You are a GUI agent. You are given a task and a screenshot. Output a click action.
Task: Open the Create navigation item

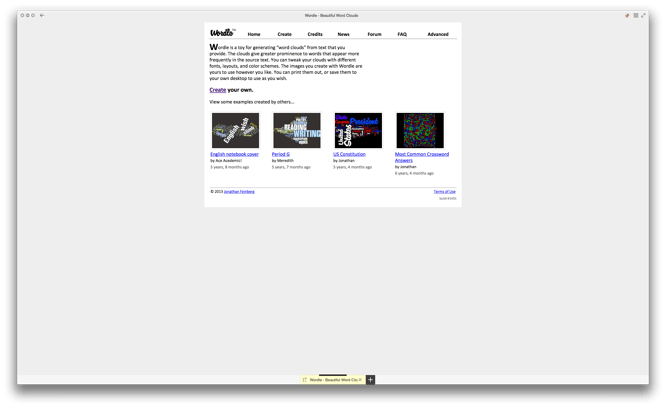click(x=285, y=34)
